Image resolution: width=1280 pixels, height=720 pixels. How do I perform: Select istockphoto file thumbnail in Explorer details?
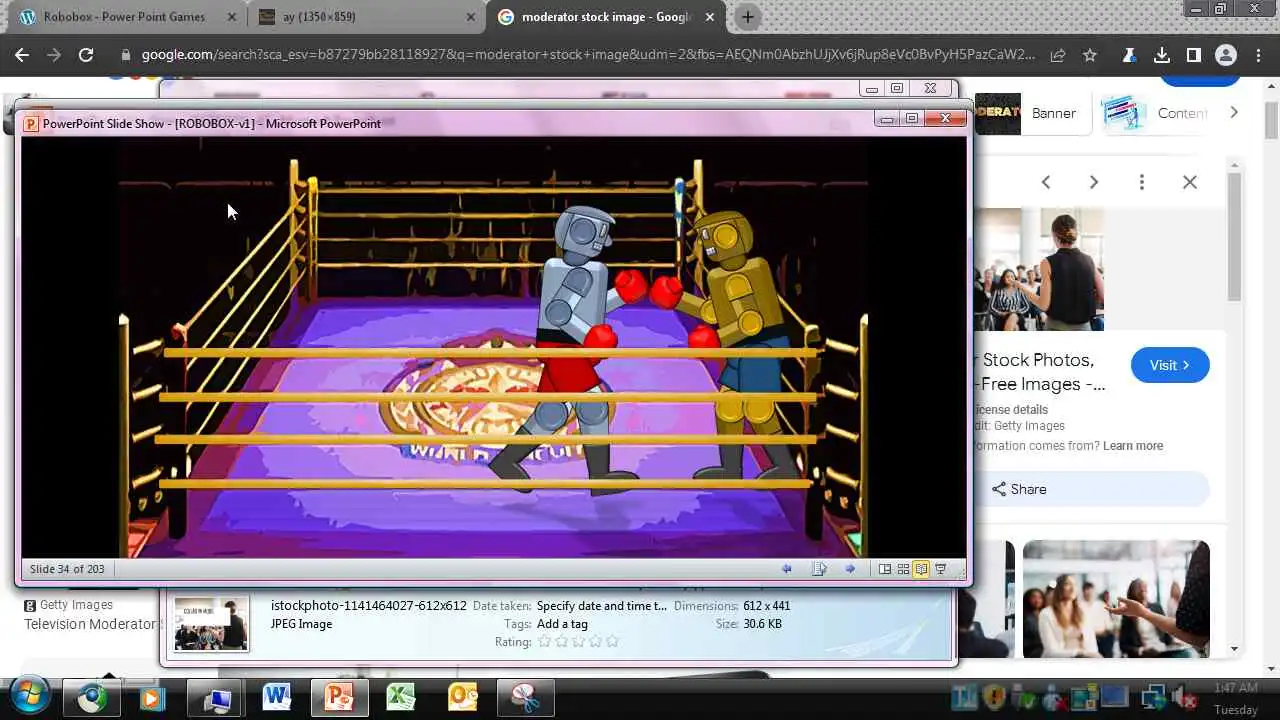pyautogui.click(x=211, y=624)
